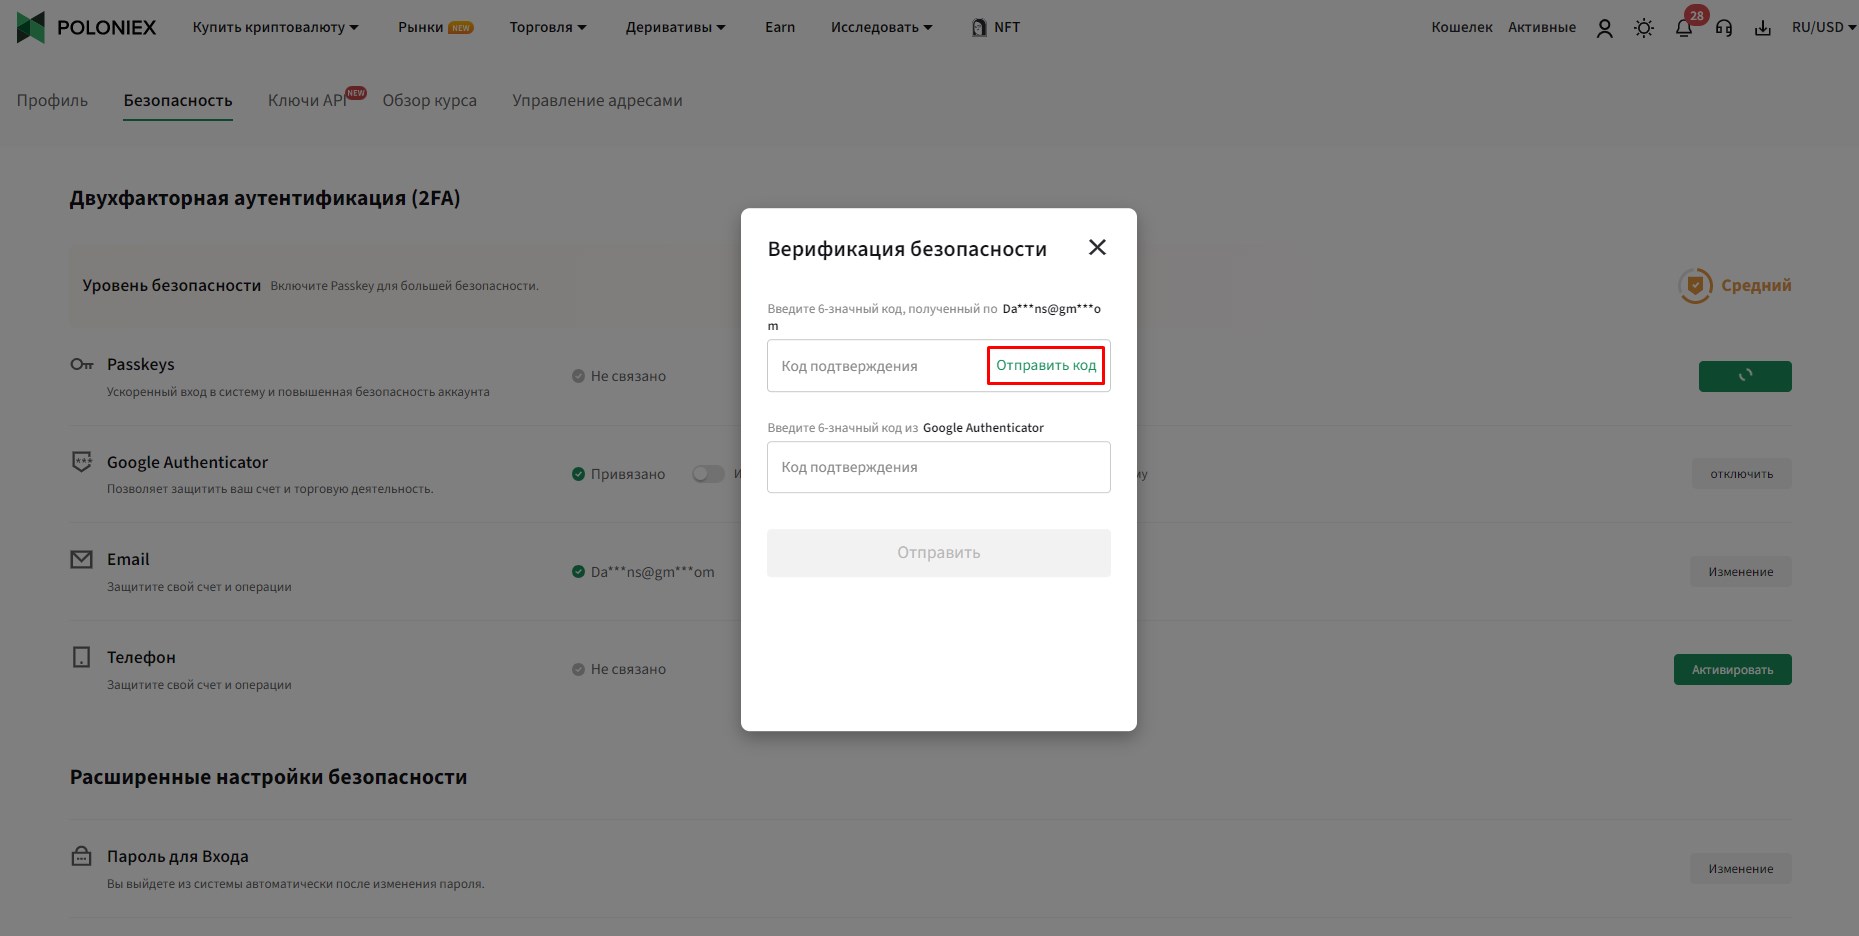Open the Earn menu item
This screenshot has height=936, width=1859.
click(x=780, y=27)
